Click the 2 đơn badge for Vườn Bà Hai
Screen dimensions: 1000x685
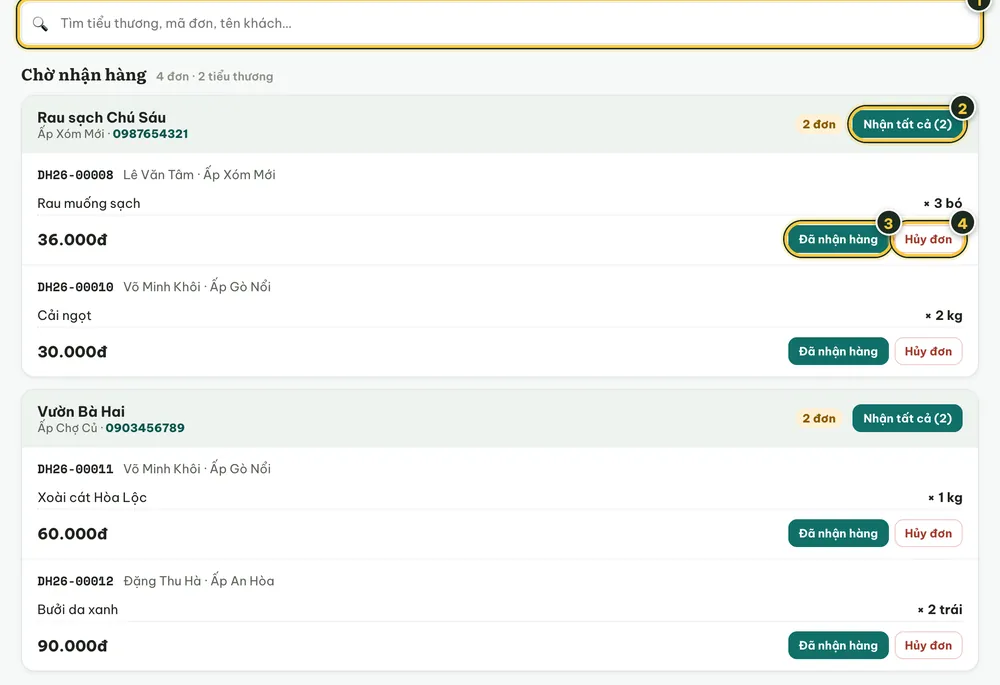click(819, 418)
